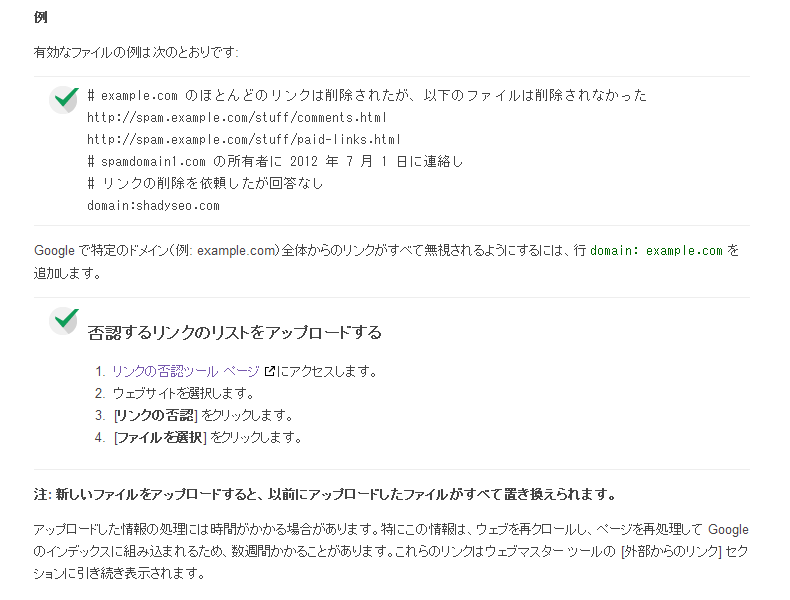This screenshot has width=790, height=600.
Task: Click the text 外部からのリンク in last paragraph
Action: pos(673,551)
